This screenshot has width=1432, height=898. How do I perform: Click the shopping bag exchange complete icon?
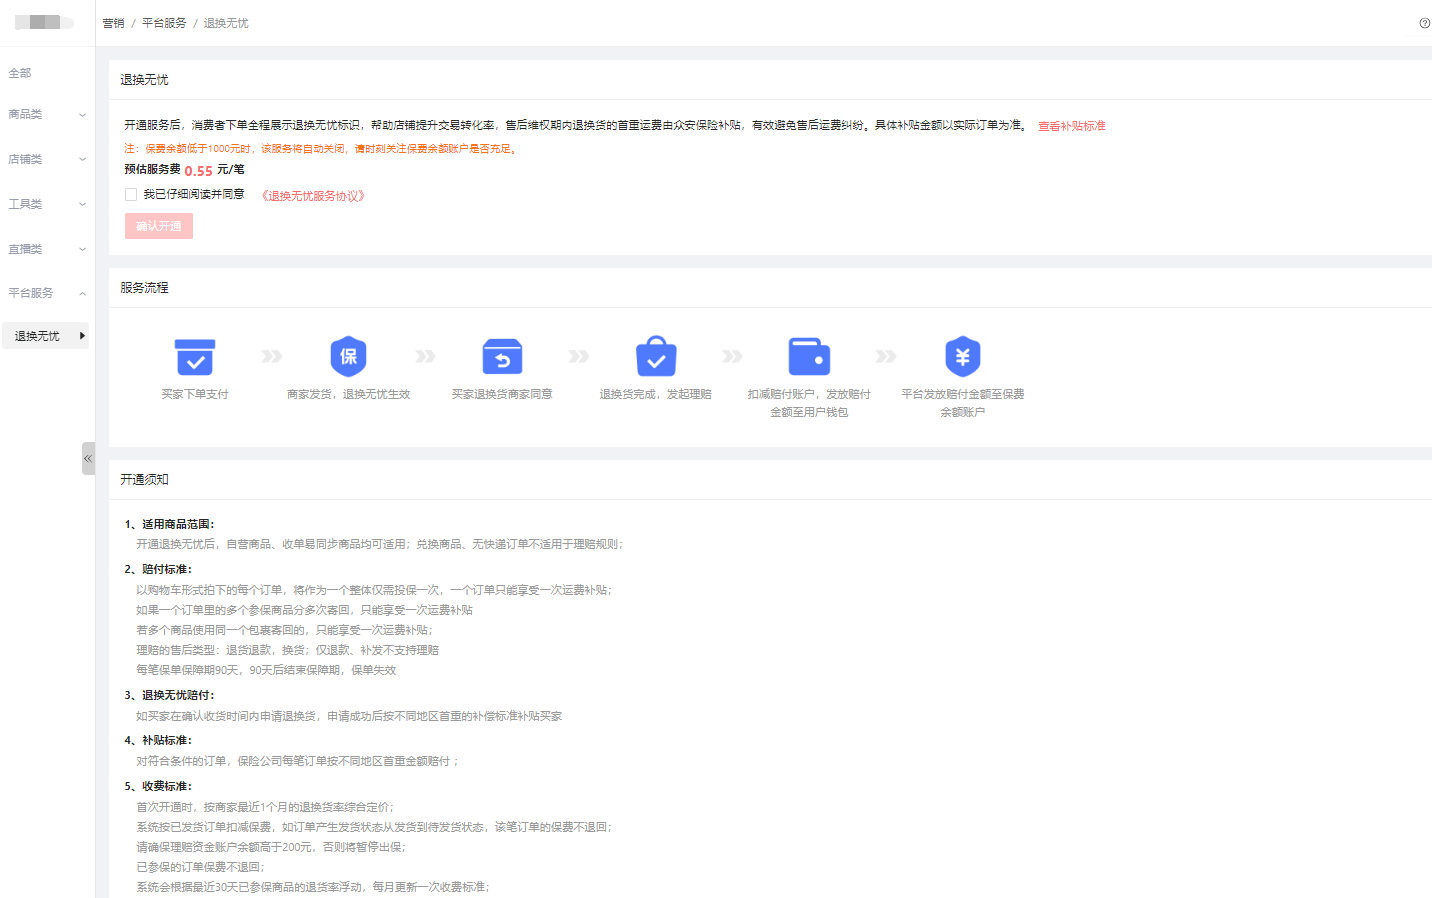656,356
